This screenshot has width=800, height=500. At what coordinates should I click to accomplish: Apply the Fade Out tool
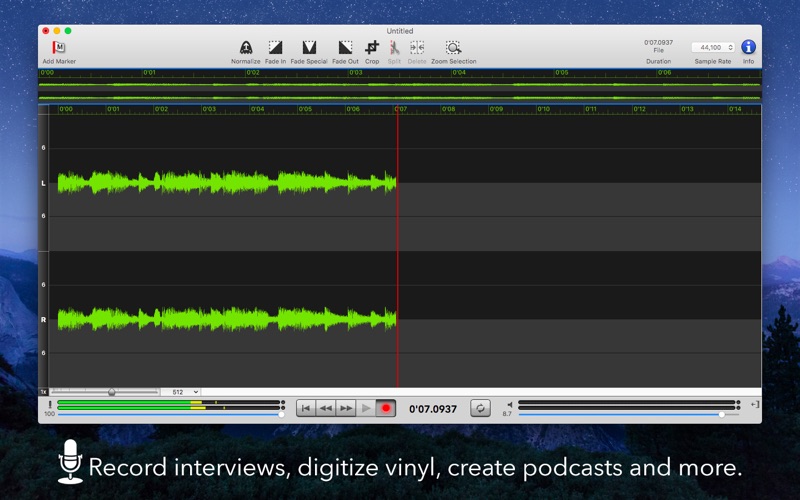coord(345,48)
